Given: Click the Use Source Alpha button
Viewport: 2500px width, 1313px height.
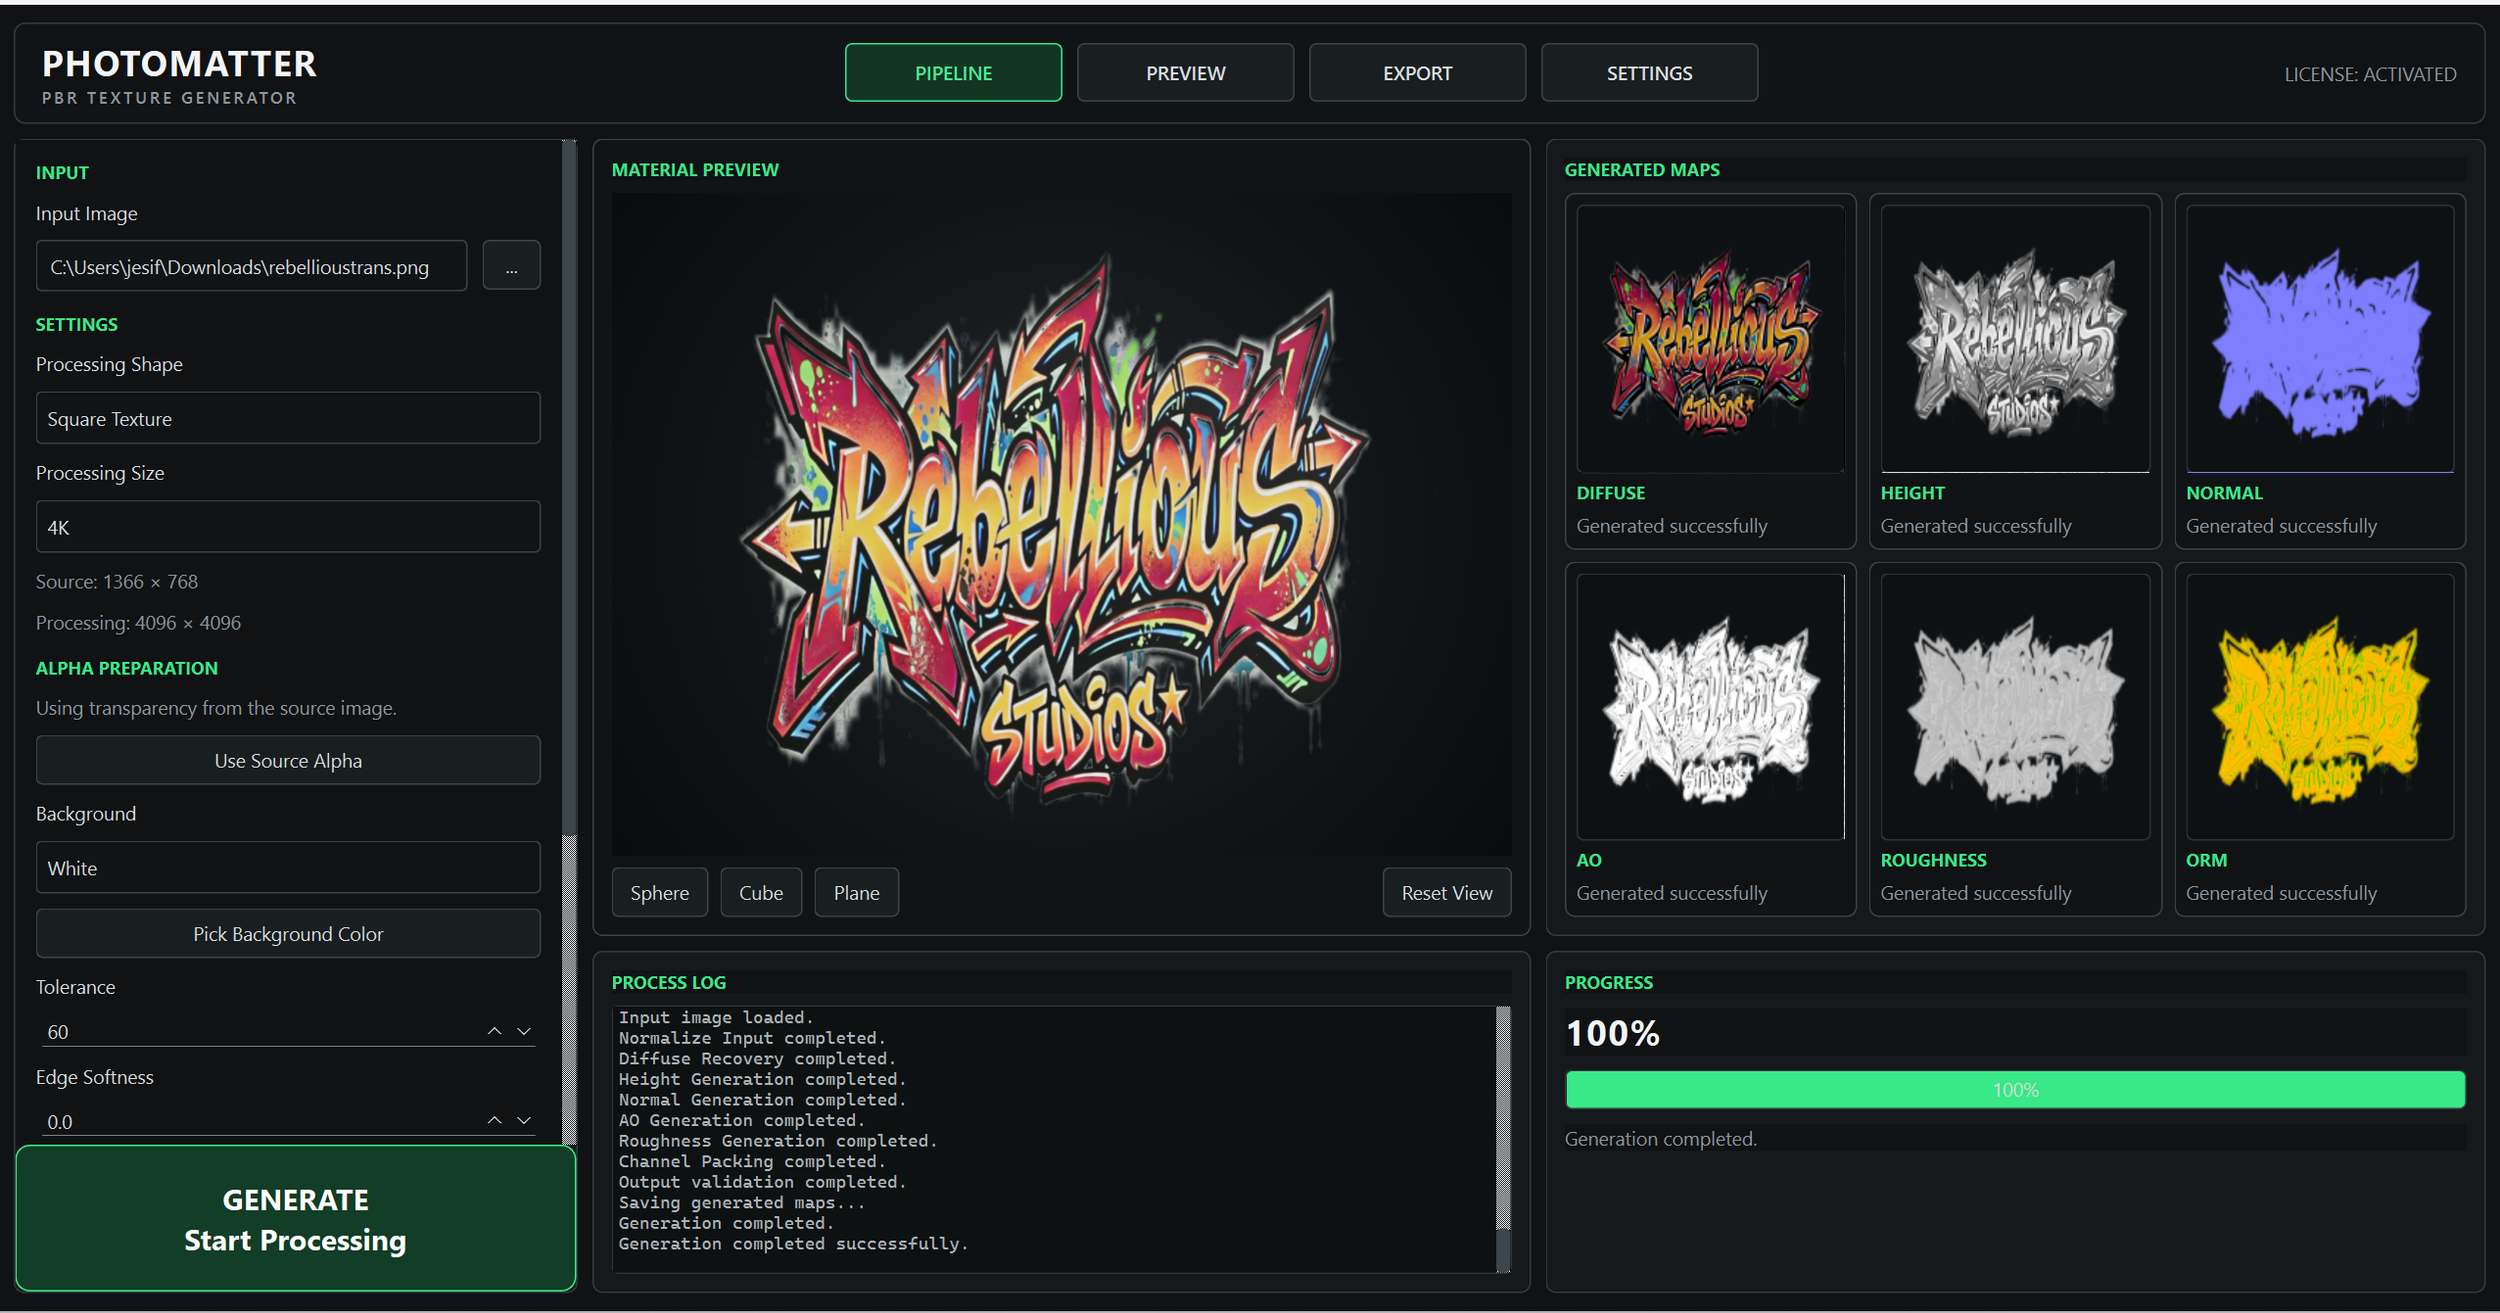Looking at the screenshot, I should click(x=288, y=761).
